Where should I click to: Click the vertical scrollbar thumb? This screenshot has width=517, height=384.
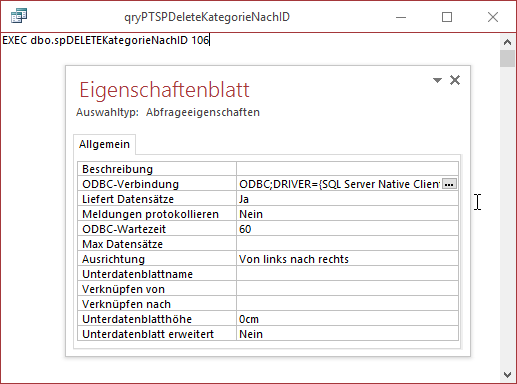[507, 59]
